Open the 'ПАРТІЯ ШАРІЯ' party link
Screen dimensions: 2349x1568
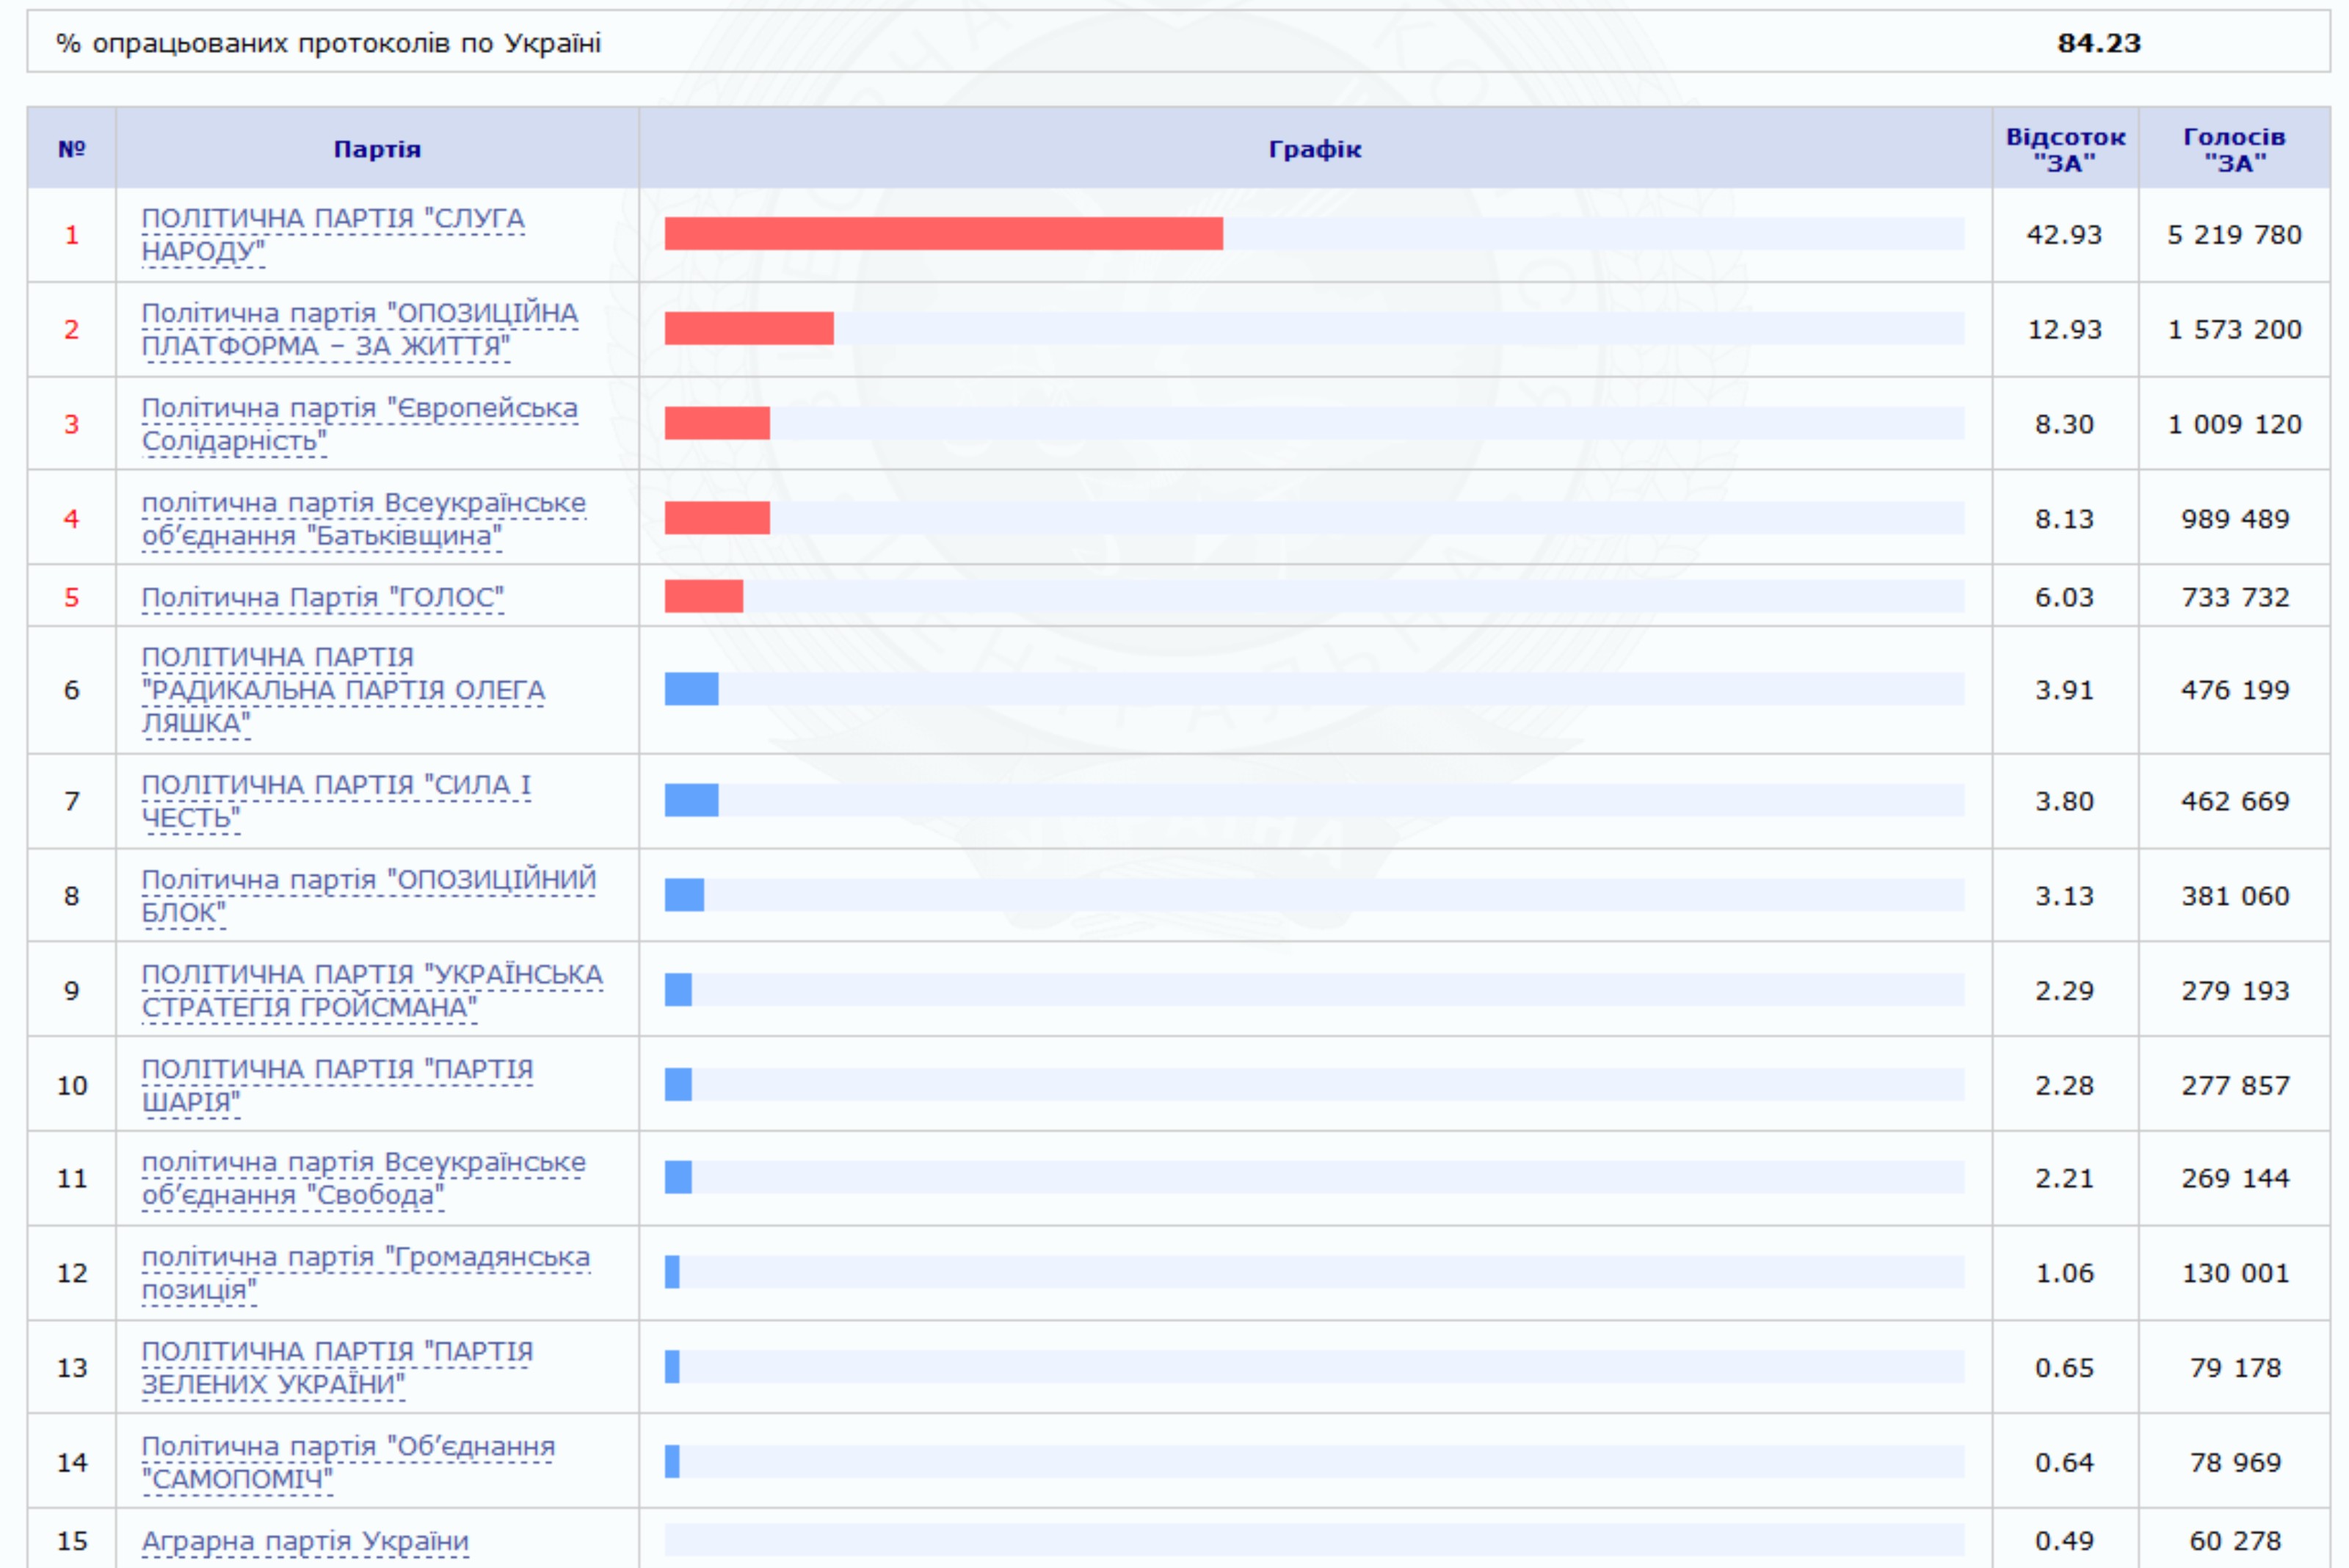(337, 1086)
